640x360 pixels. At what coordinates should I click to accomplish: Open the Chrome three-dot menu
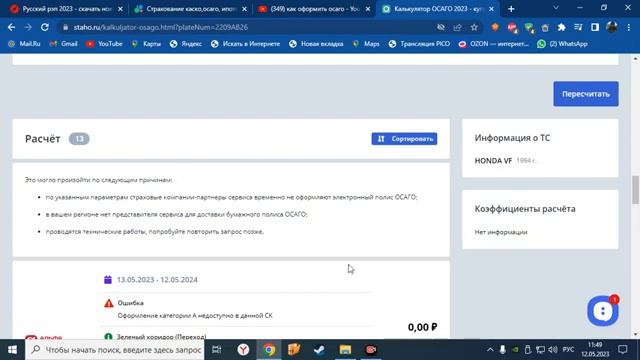coord(629,27)
